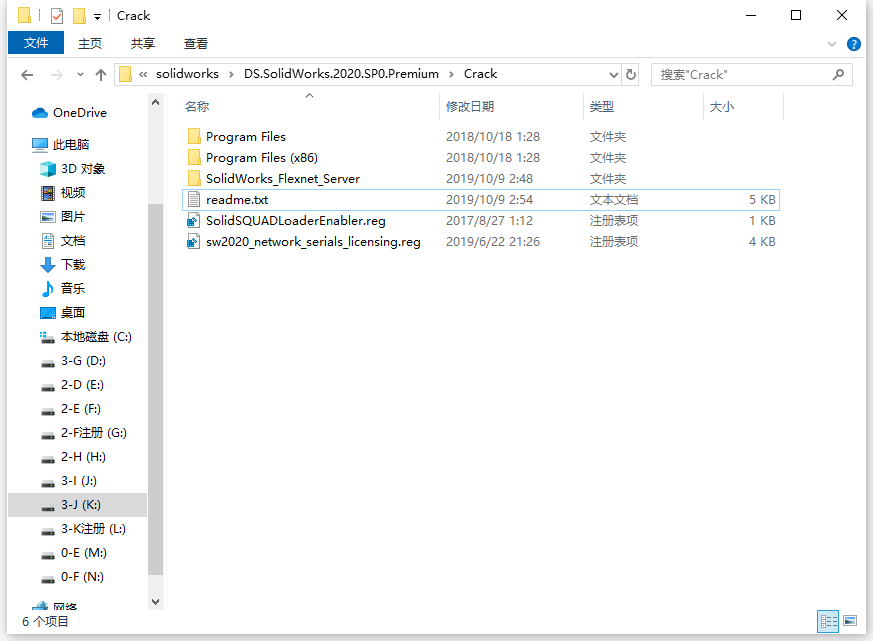Image resolution: width=873 pixels, height=641 pixels.
Task: Select the sw2020_network_serials_licensing.reg file icon
Action: click(x=194, y=242)
